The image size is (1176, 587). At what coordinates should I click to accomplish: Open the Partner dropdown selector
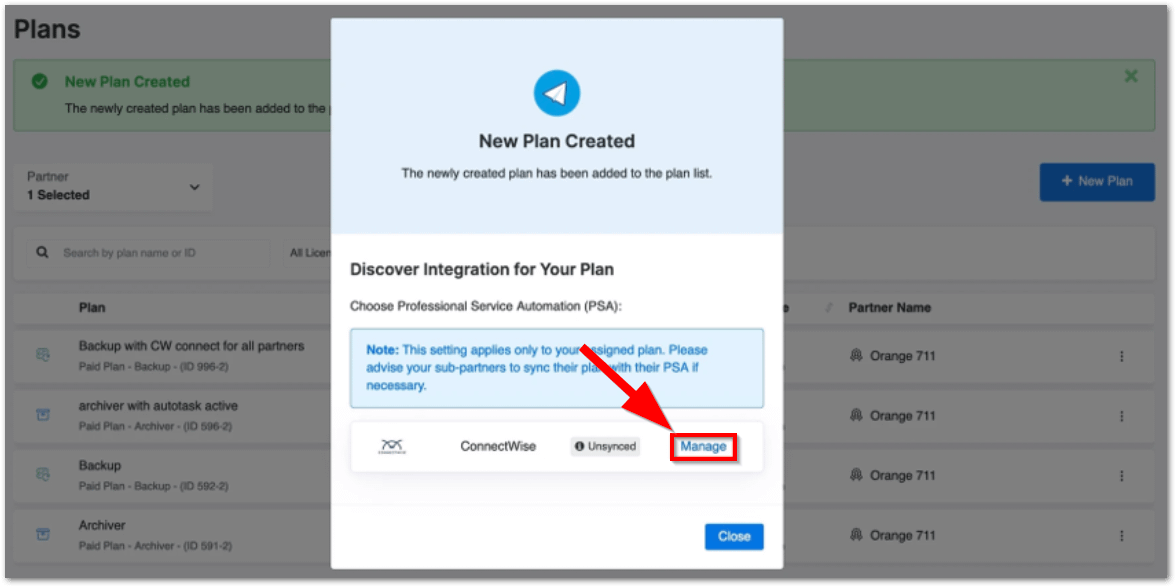pyautogui.click(x=115, y=186)
